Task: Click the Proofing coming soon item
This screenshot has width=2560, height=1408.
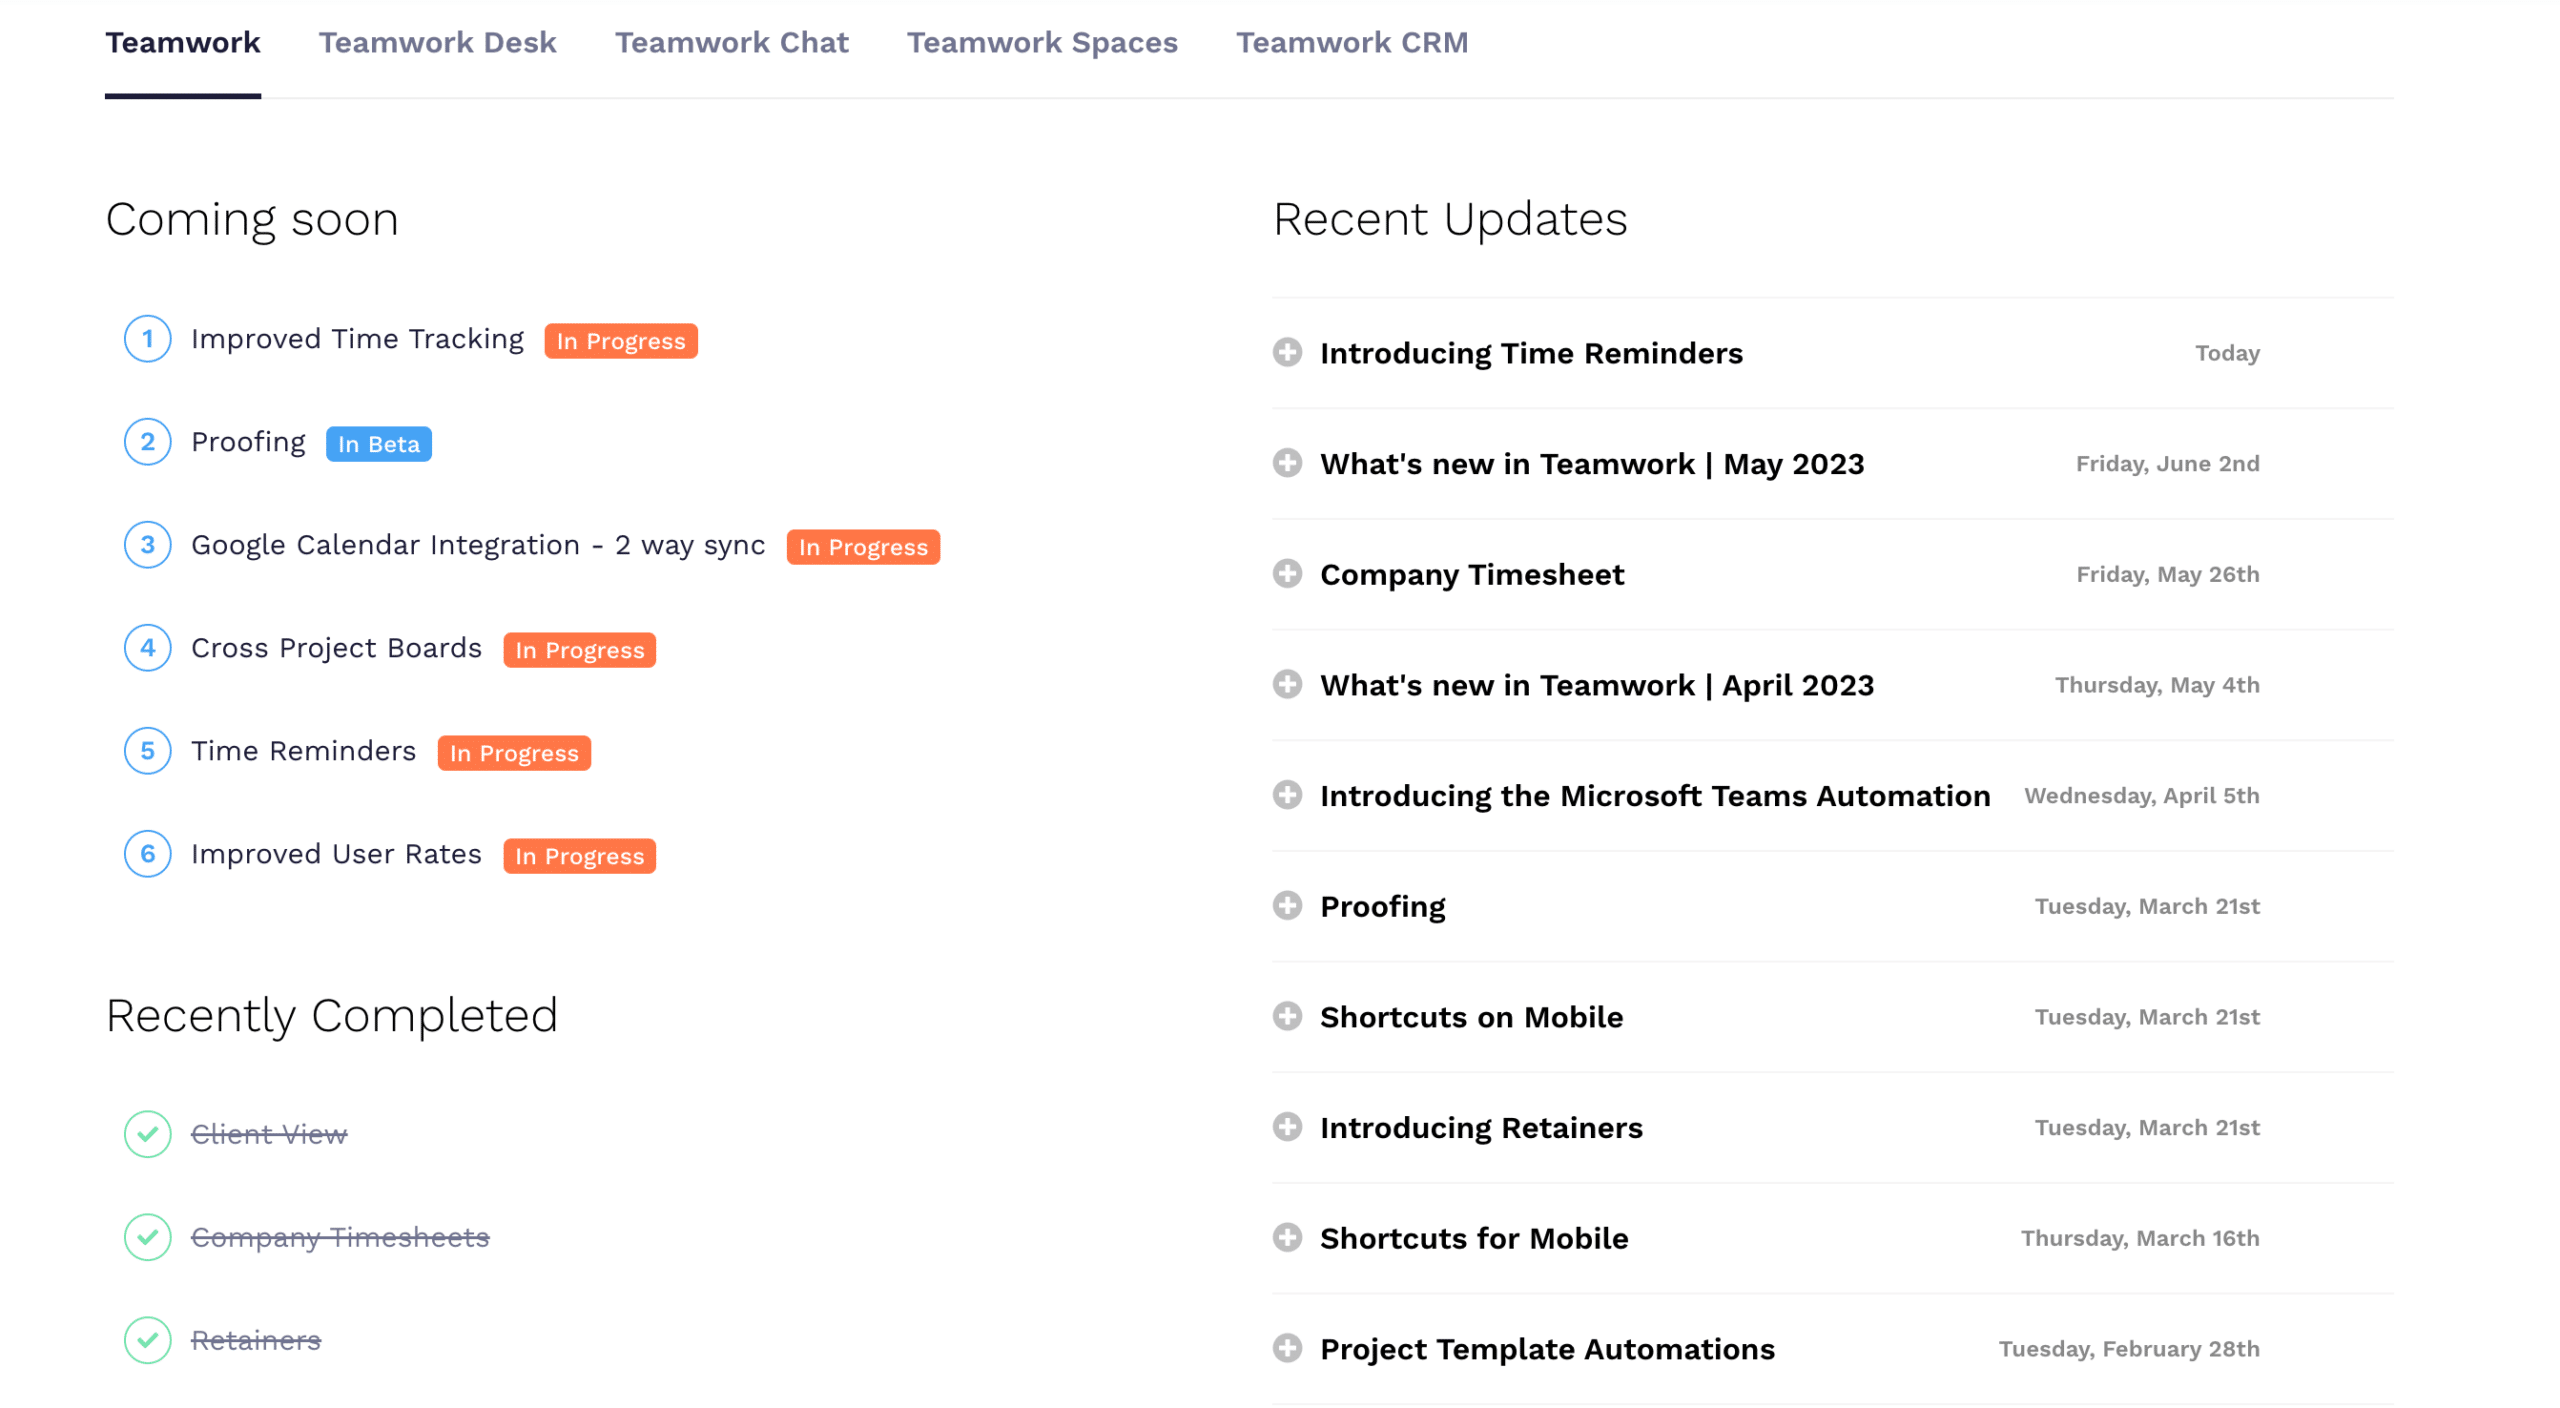Action: click(248, 442)
